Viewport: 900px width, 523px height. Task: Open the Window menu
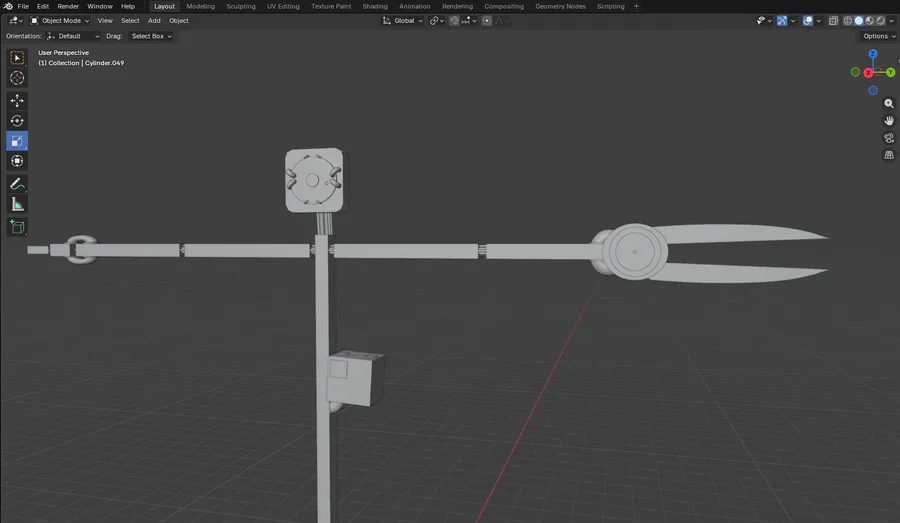click(100, 6)
